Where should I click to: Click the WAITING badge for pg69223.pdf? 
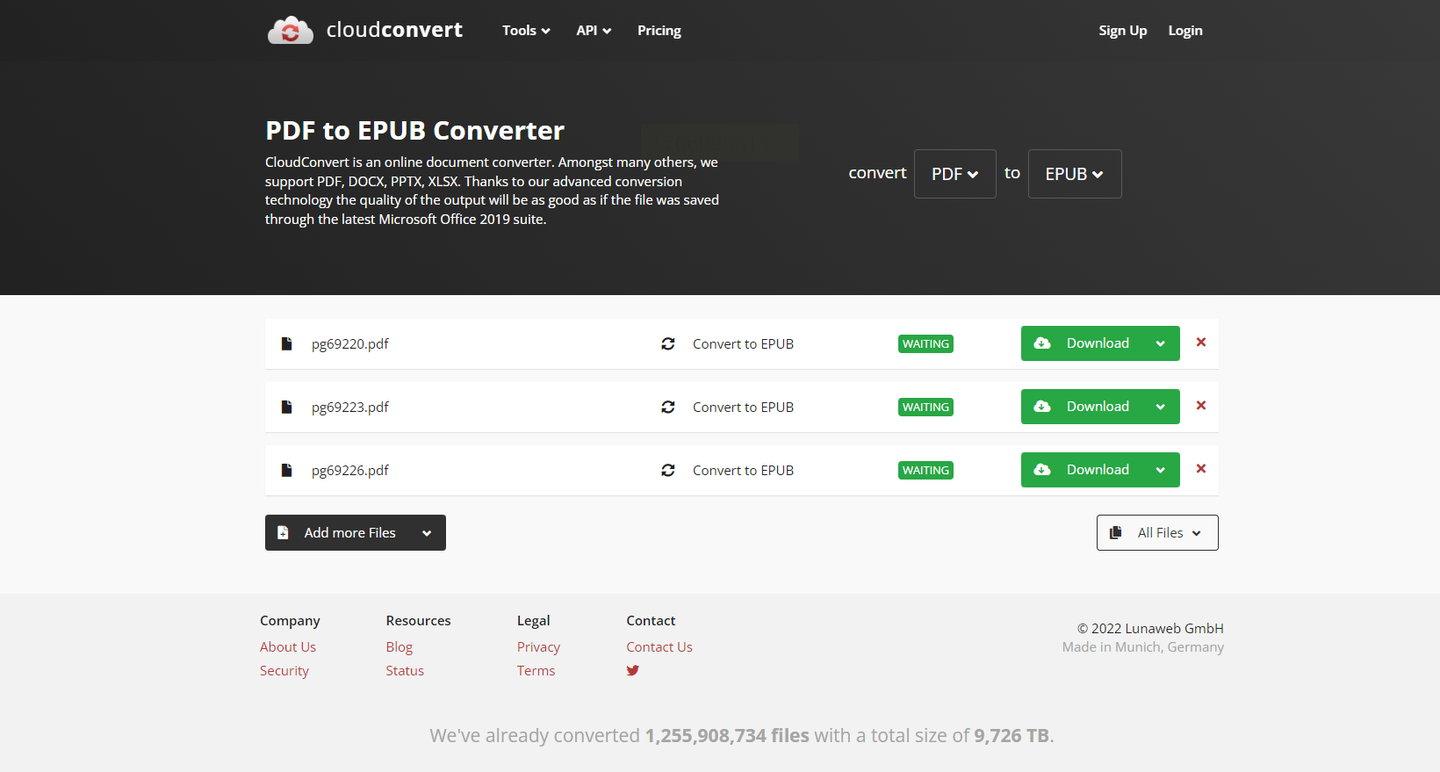[926, 407]
